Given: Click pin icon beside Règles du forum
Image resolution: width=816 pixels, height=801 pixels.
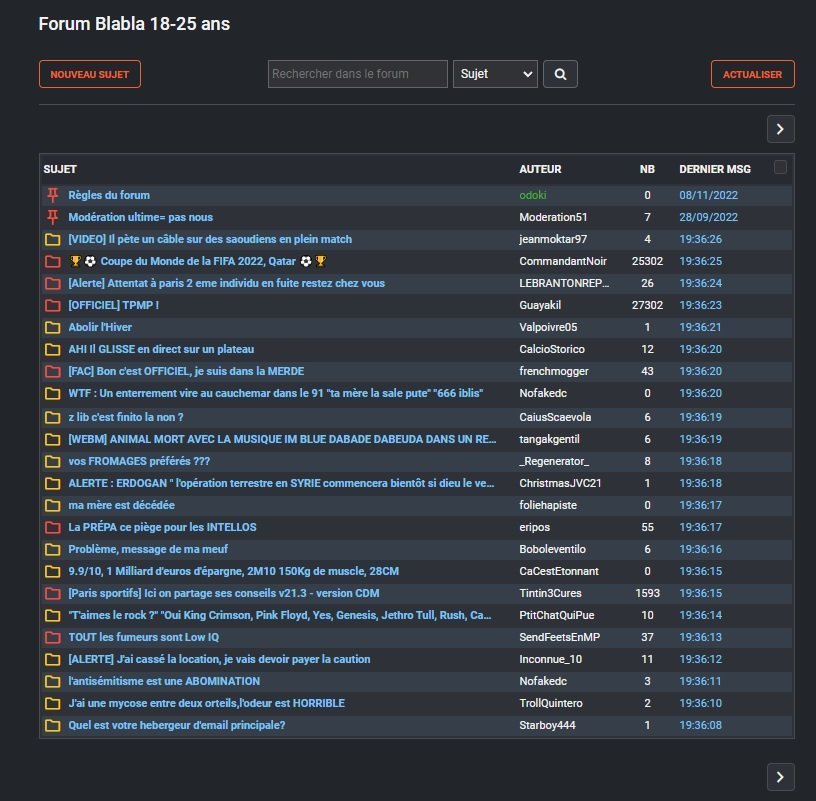Looking at the screenshot, I should (53, 195).
